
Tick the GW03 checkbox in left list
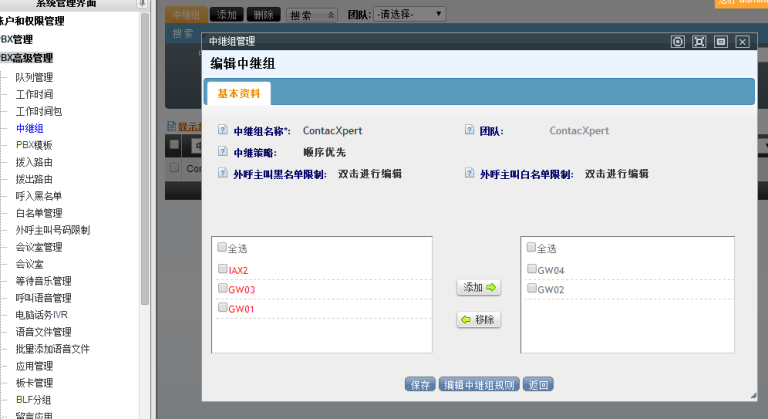tap(222, 289)
